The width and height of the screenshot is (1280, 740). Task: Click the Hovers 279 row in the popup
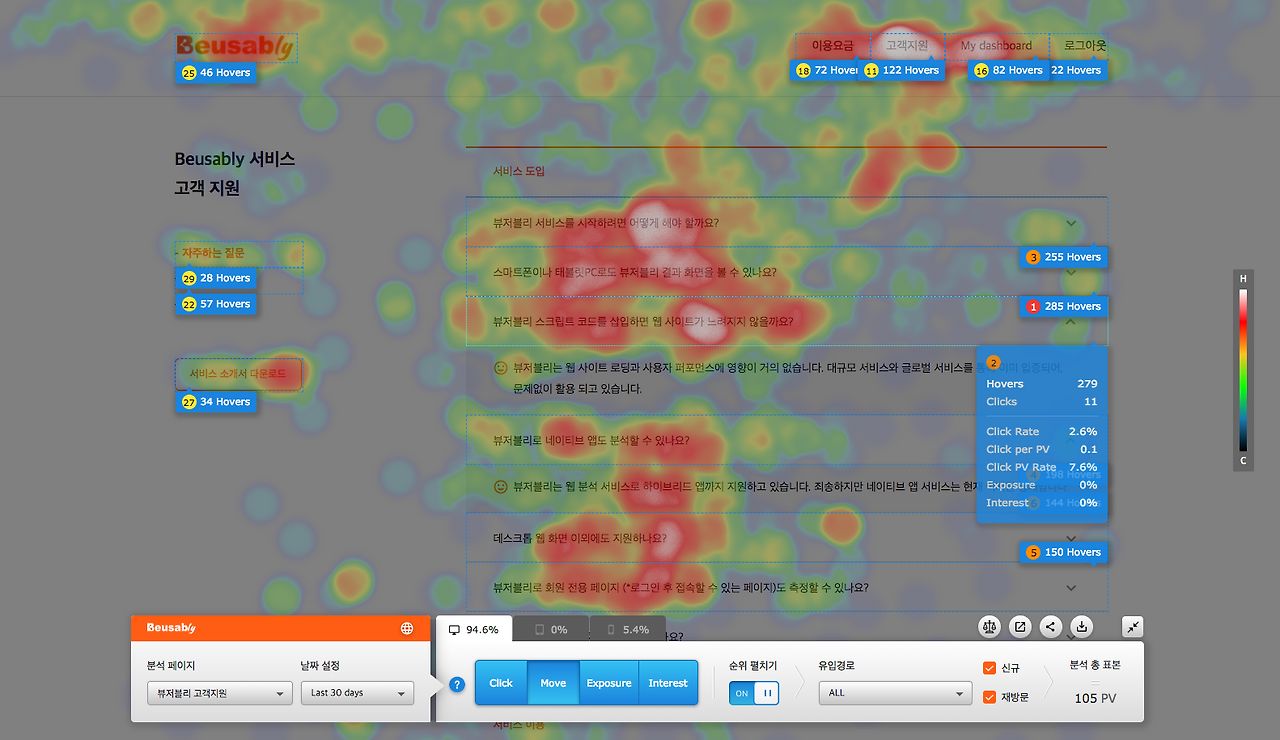[x=1042, y=384]
